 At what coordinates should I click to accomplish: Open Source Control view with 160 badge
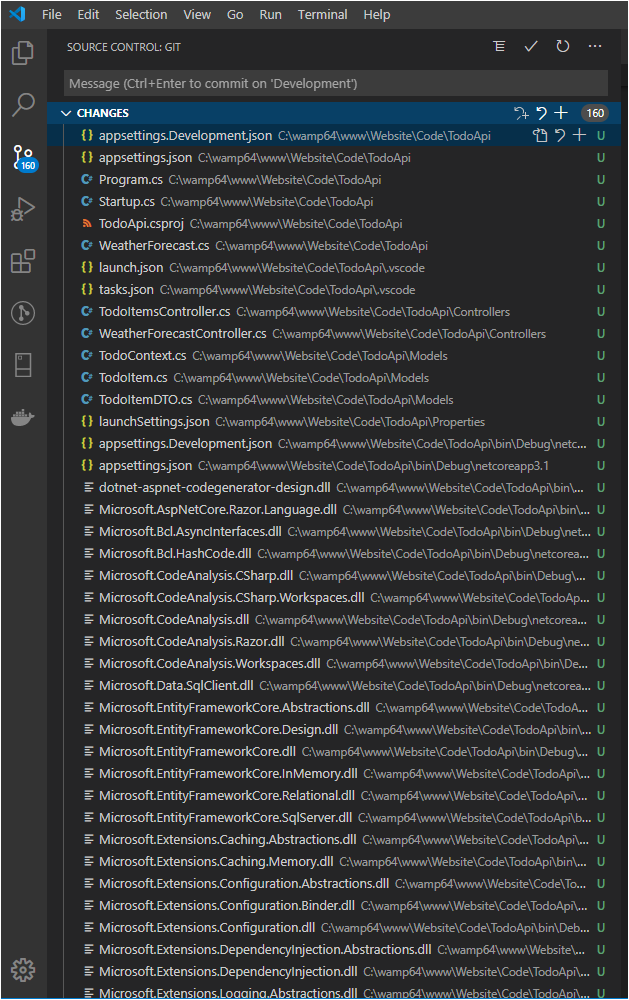[24, 157]
